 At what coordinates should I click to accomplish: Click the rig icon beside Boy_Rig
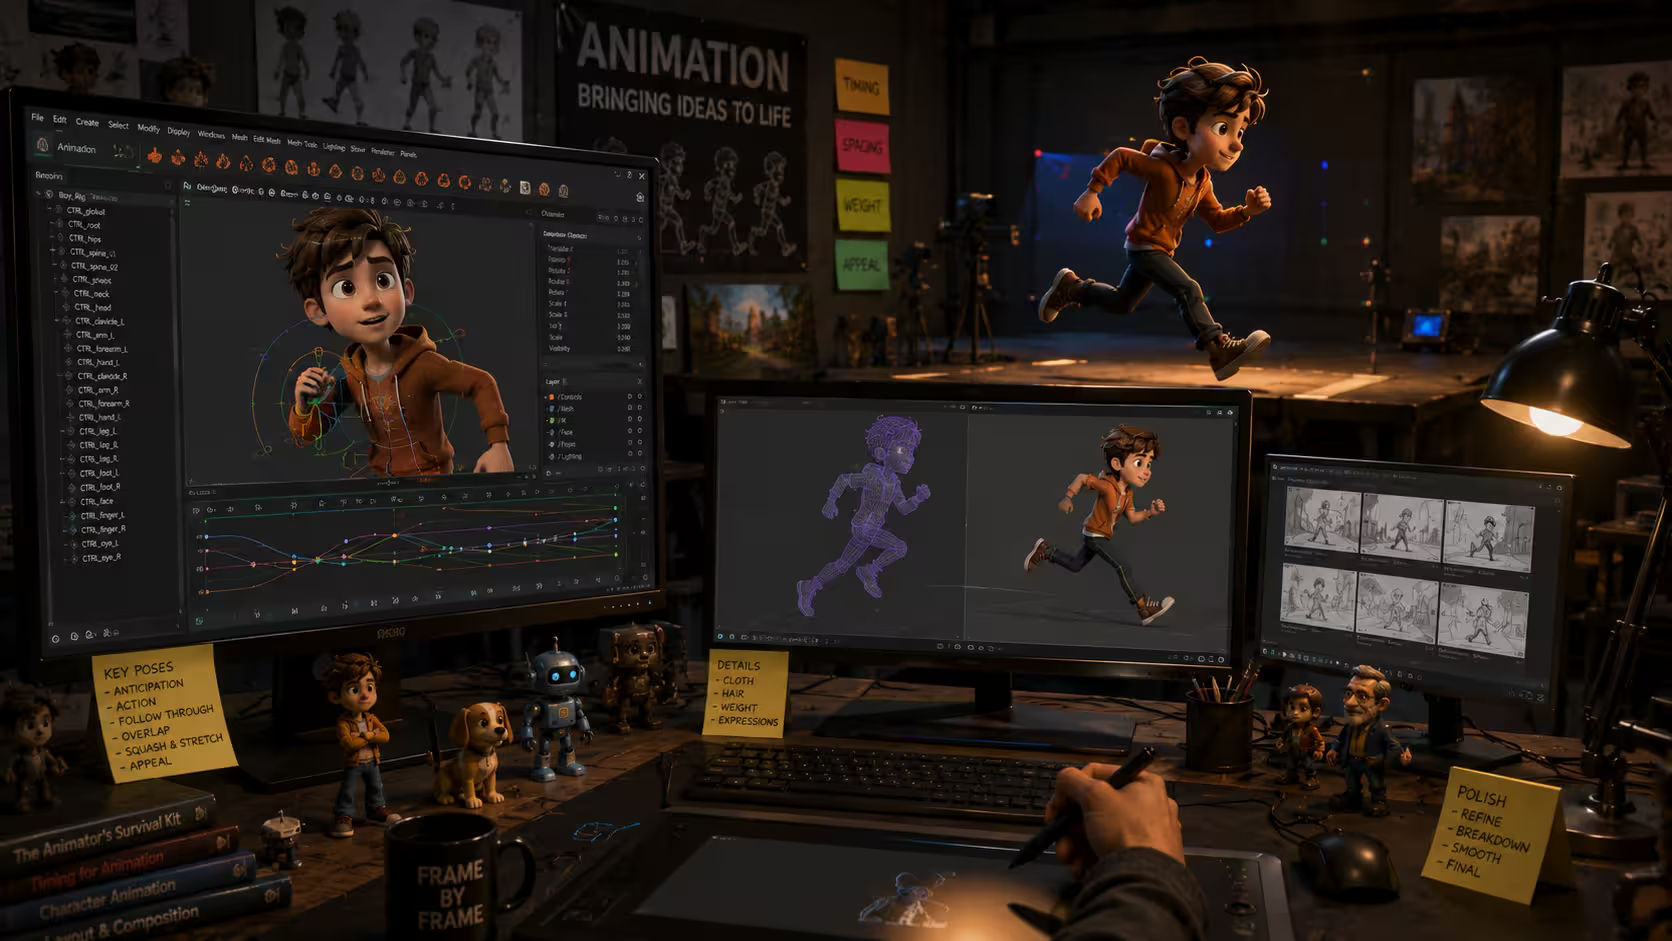(49, 194)
